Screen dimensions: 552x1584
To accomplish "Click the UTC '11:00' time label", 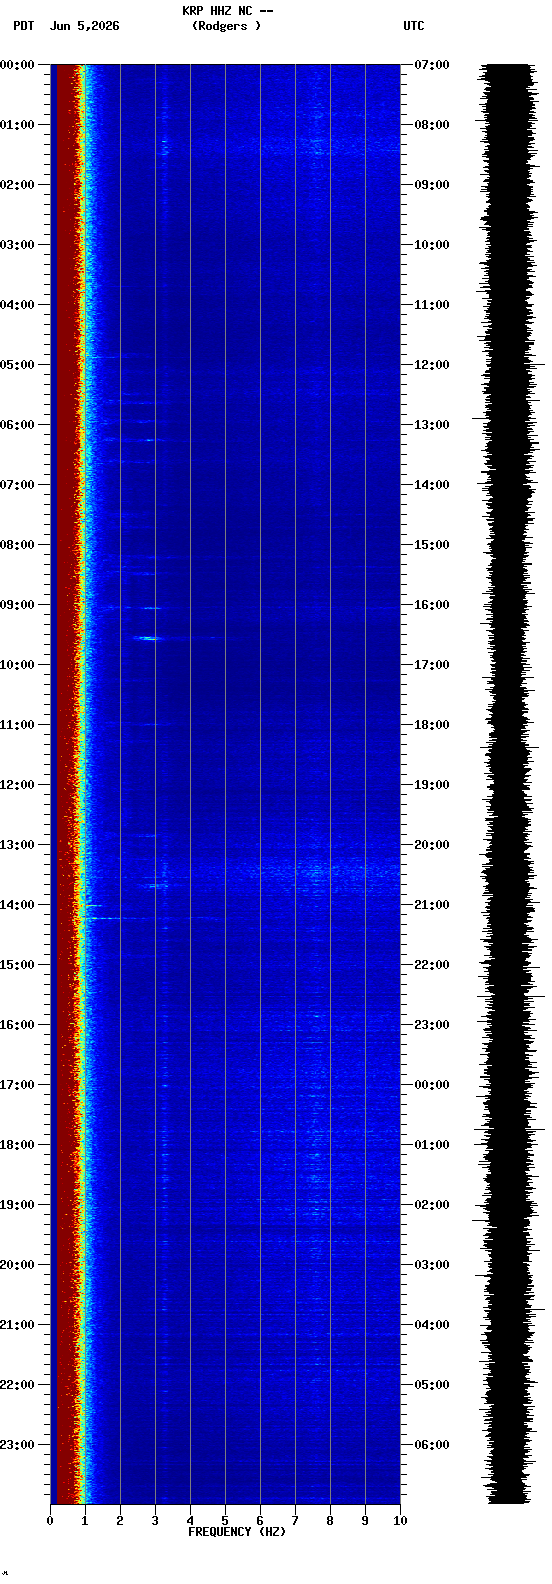I will pos(432,305).
